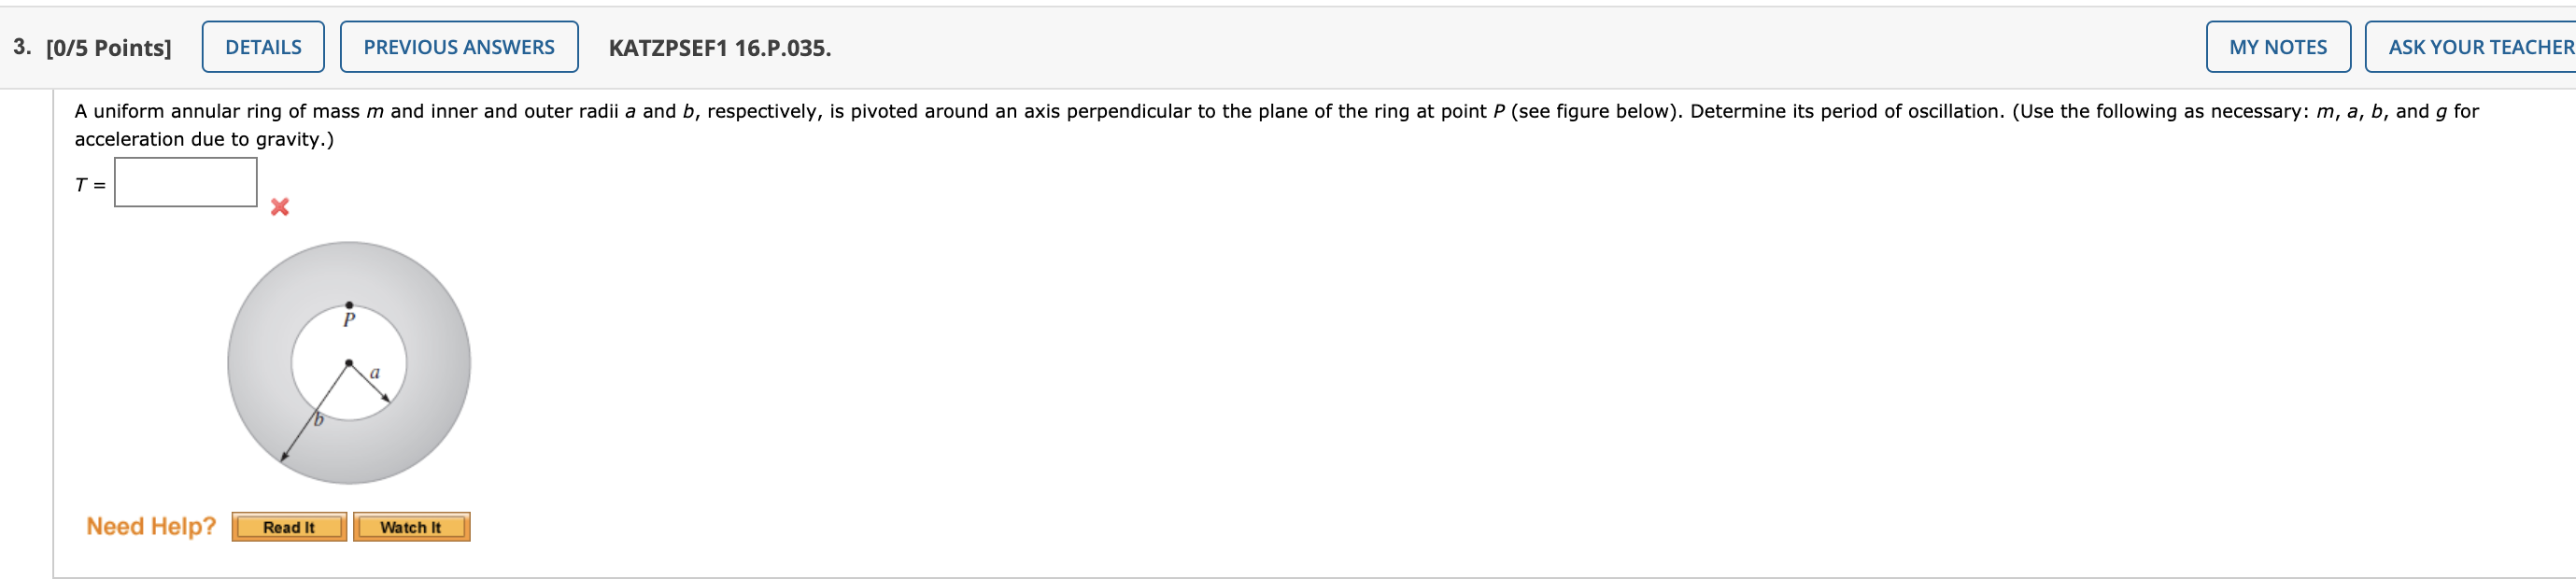
Task: Click the inner radius label a
Action: click(x=375, y=373)
